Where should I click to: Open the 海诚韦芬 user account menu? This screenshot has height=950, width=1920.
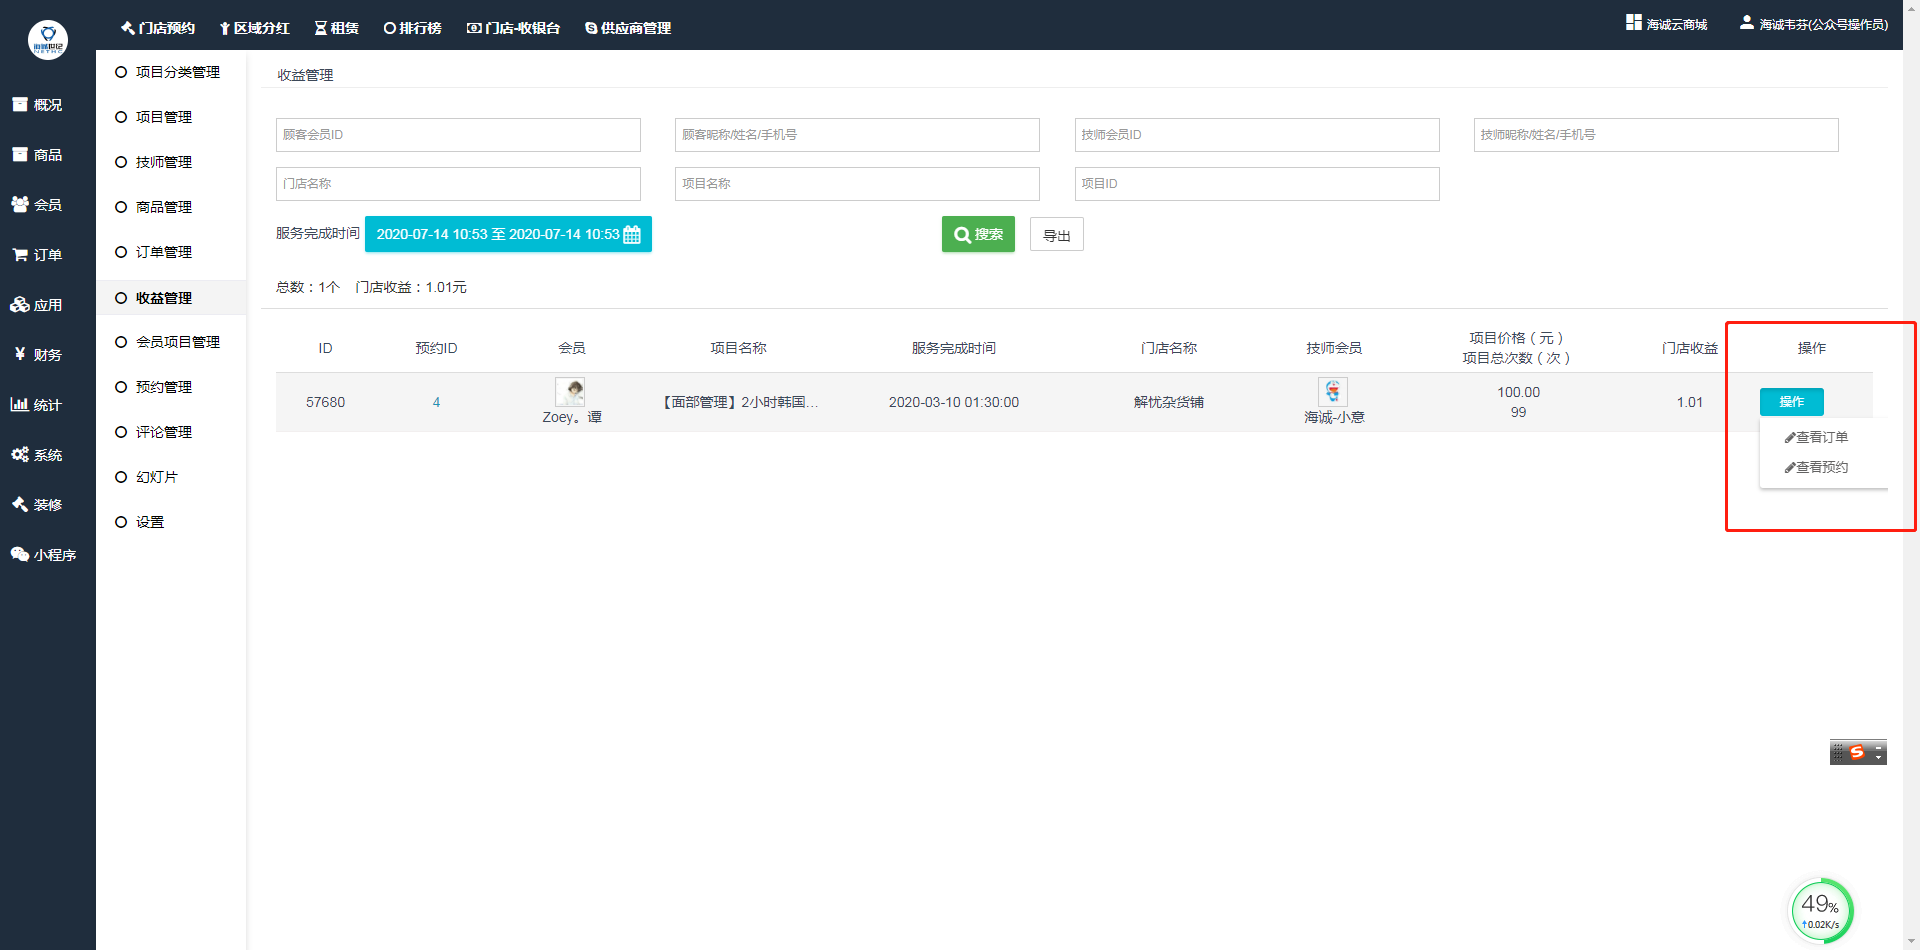pos(1814,24)
